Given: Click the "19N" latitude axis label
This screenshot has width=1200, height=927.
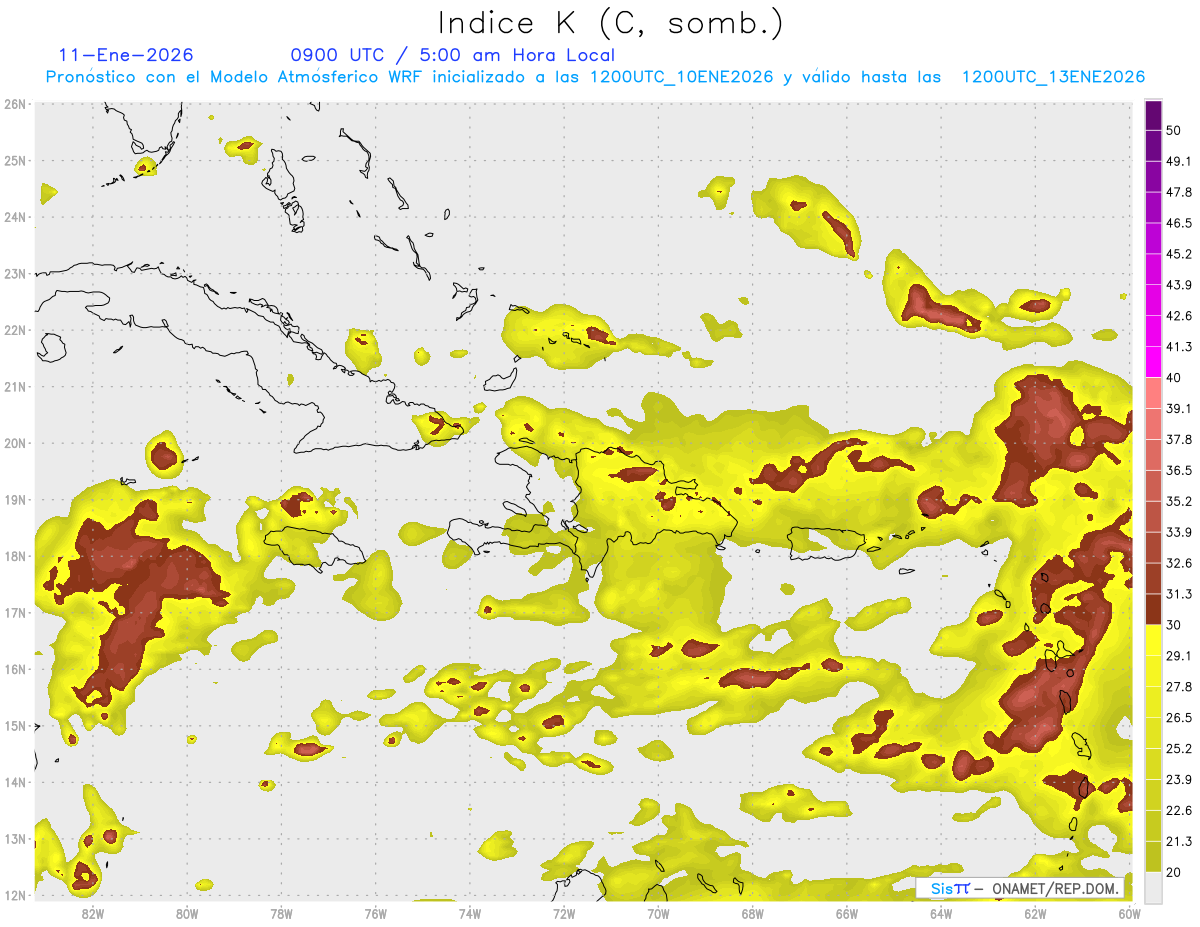Looking at the screenshot, I should [x=15, y=500].
